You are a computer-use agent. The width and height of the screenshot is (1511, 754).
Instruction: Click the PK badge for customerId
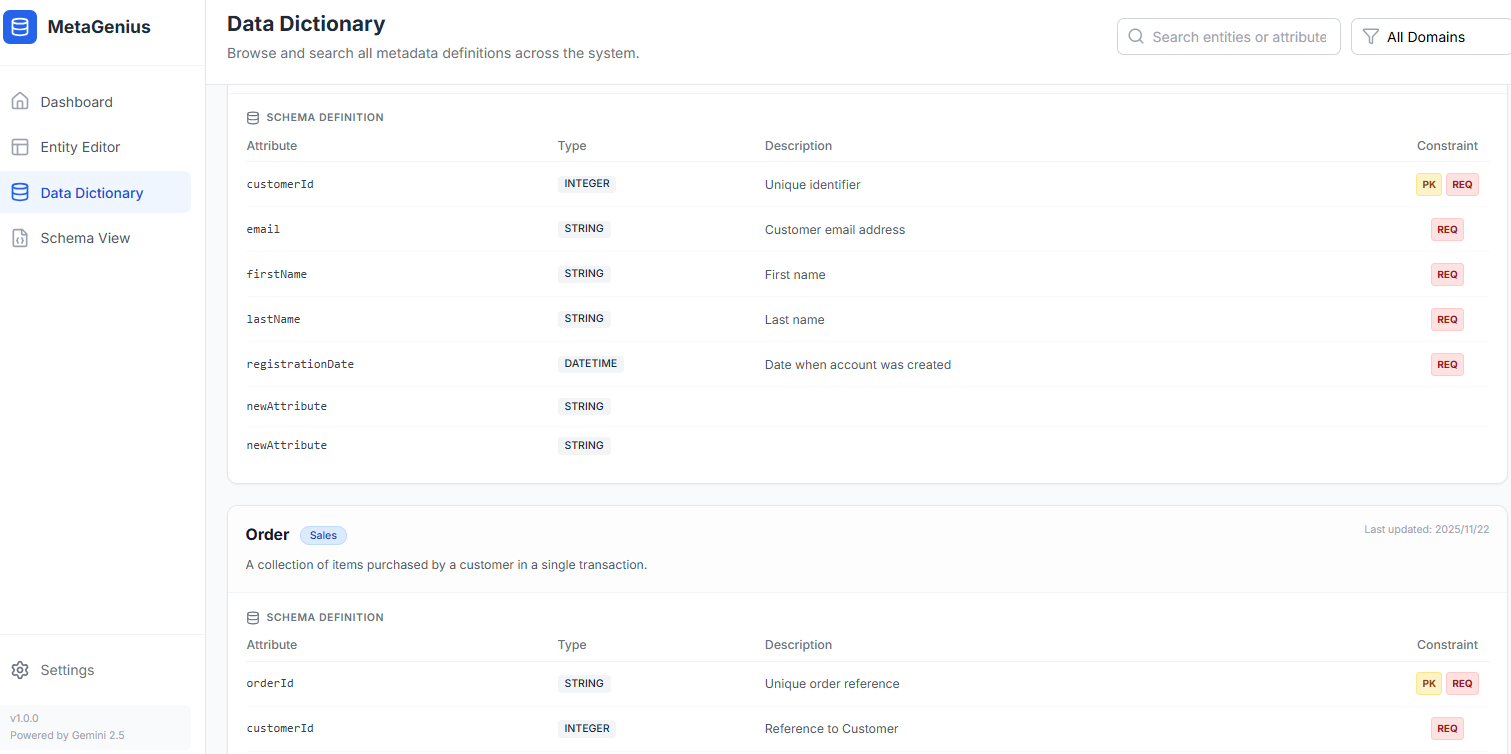[1429, 185]
